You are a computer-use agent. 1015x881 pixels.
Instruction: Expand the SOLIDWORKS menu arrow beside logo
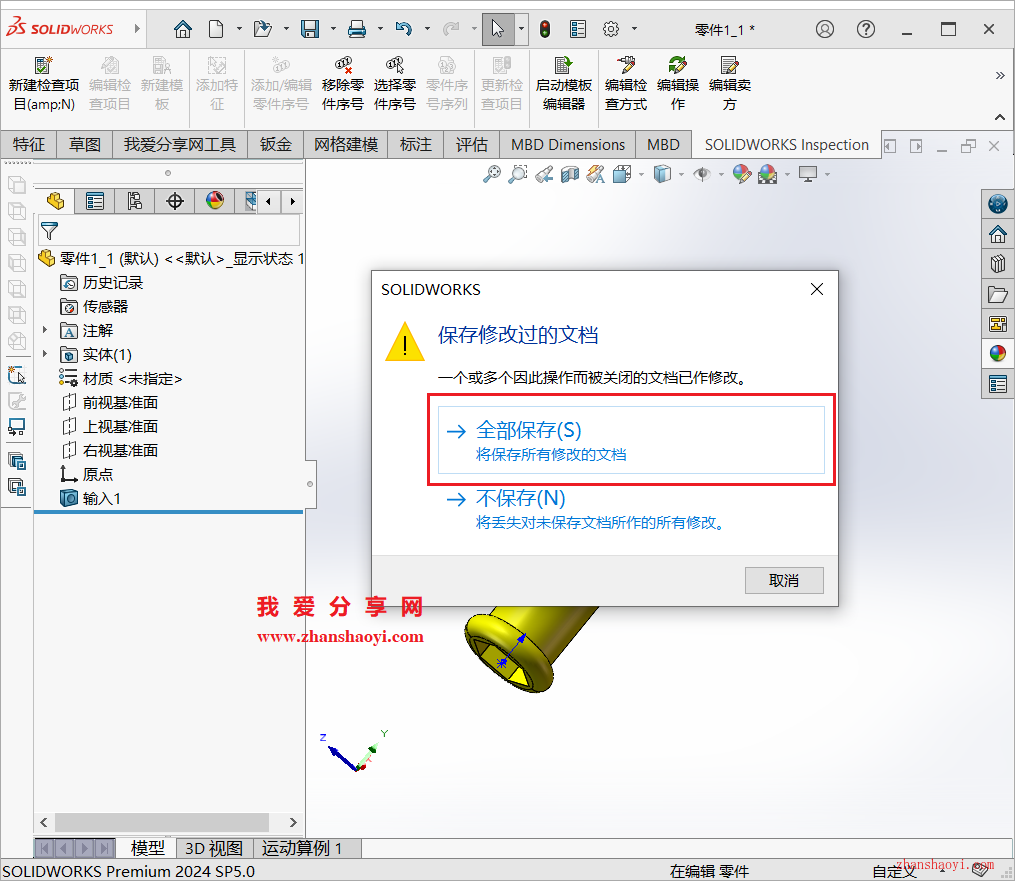click(137, 28)
